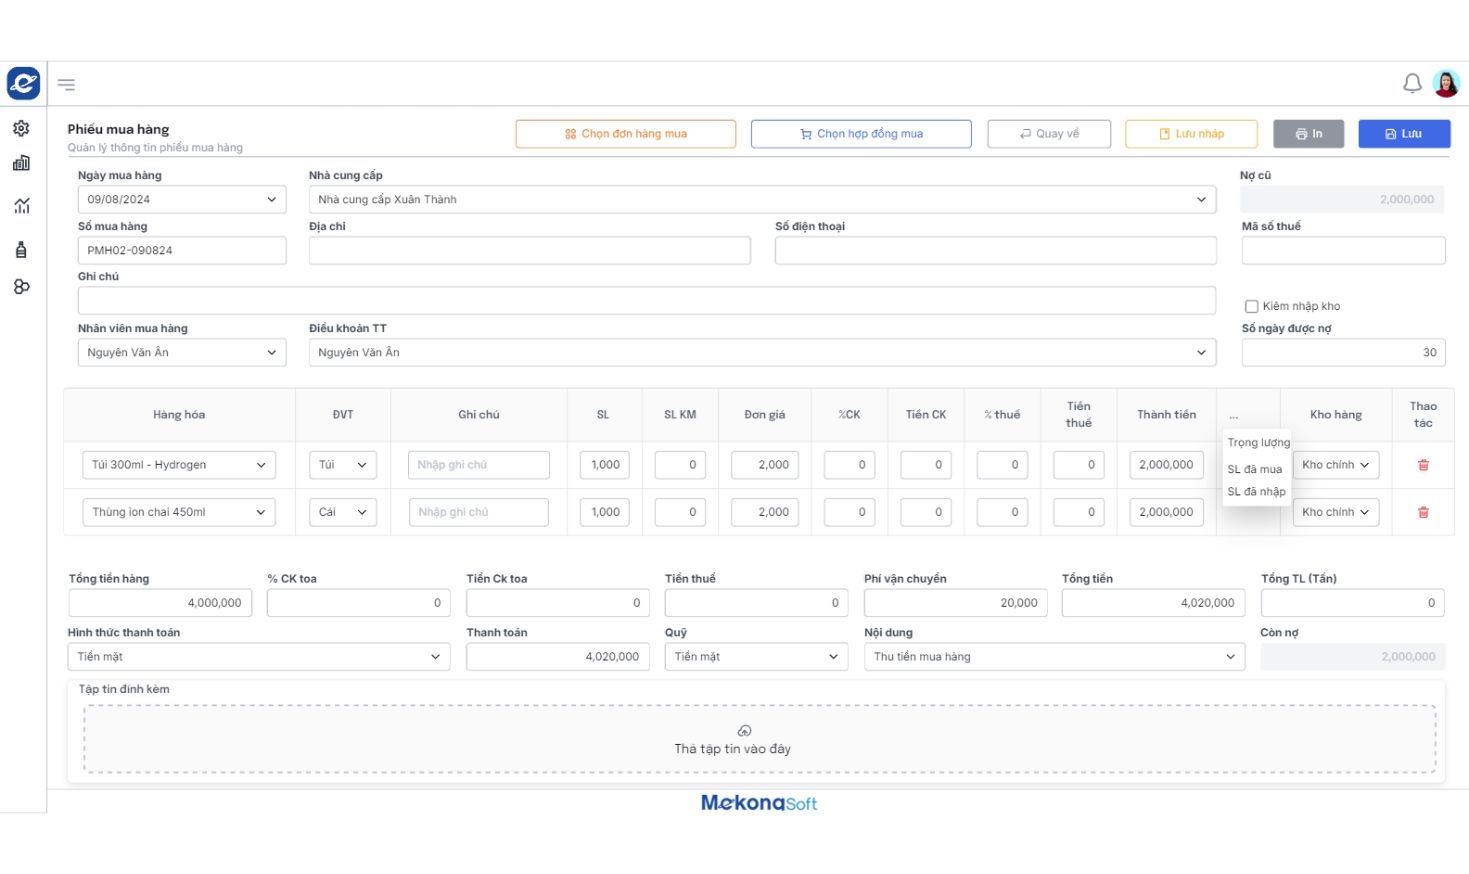The image size is (1469, 874).
Task: Click the blue Lưu button
Action: pyautogui.click(x=1403, y=134)
